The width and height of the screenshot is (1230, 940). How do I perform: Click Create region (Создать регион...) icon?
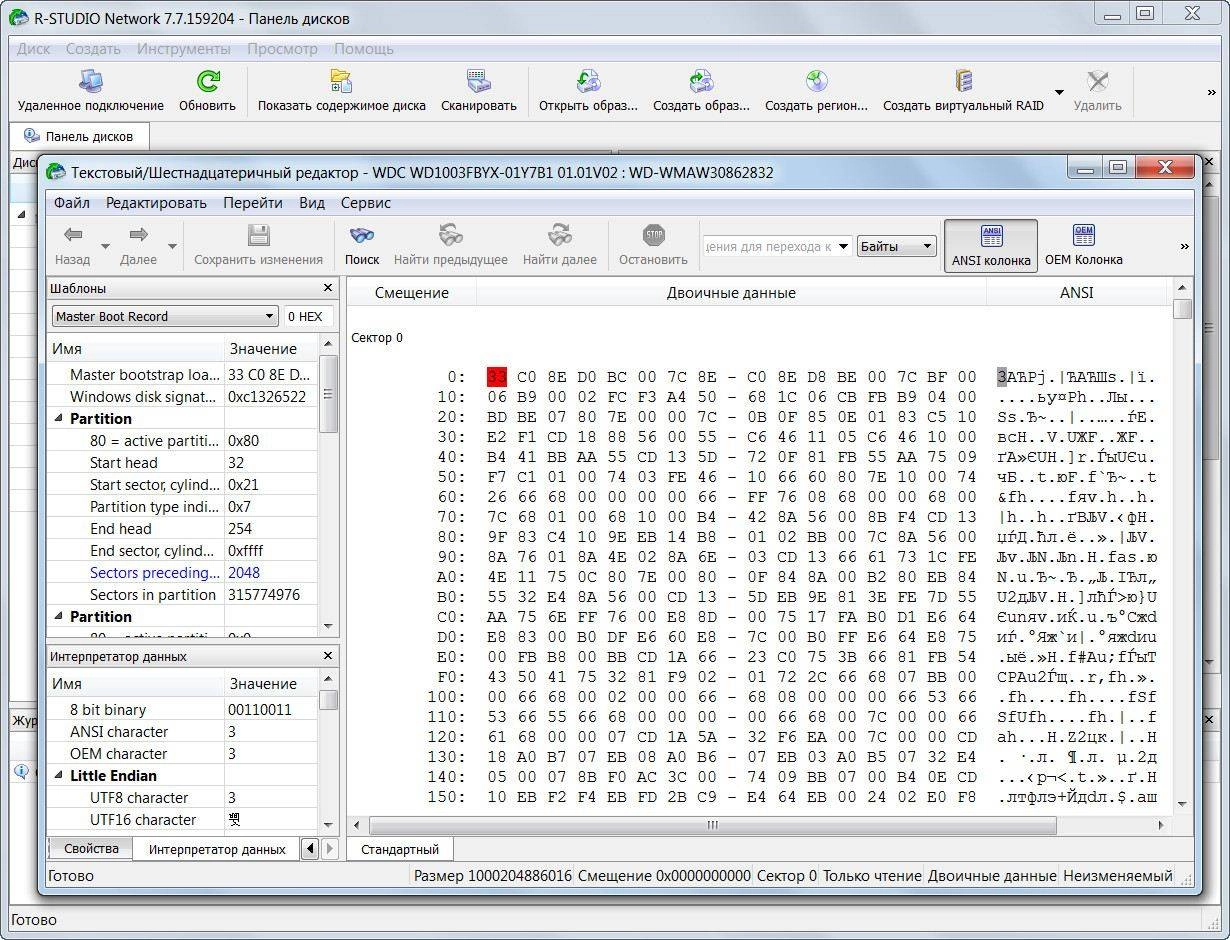coord(816,82)
